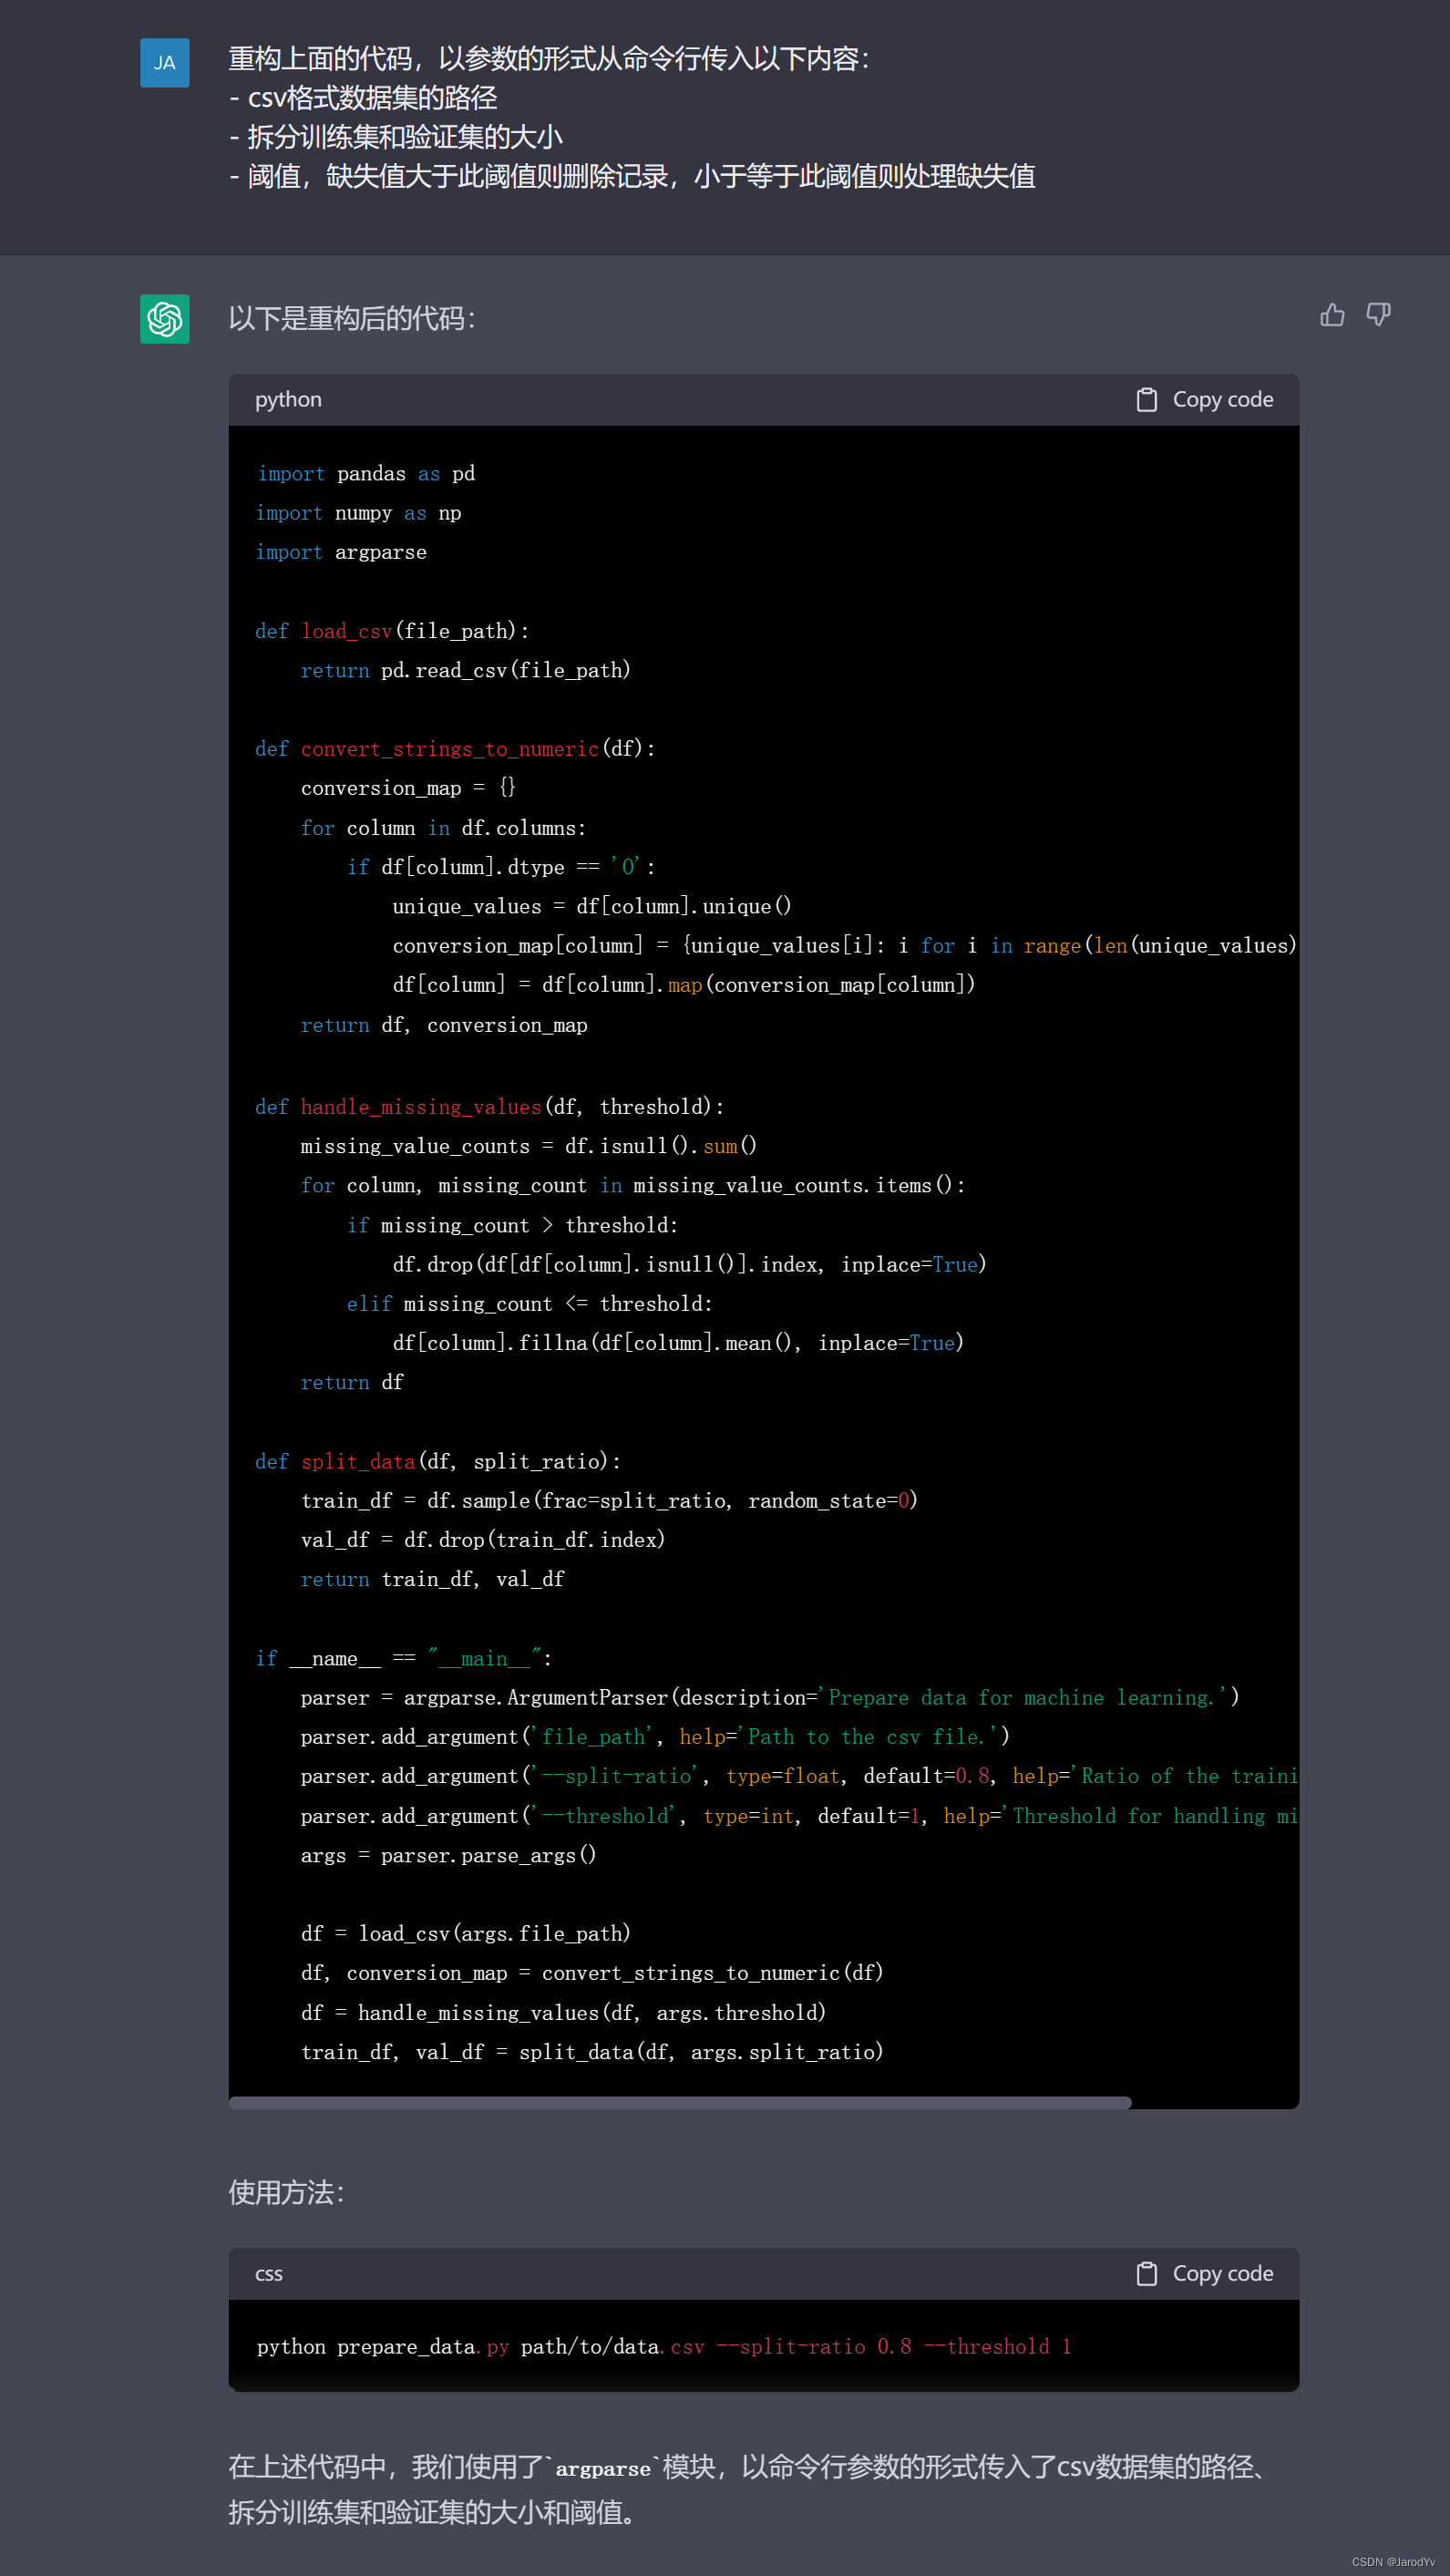This screenshot has width=1450, height=2576.
Task: Click 'if __name__ == "__main__":' line
Action: [x=403, y=1658]
